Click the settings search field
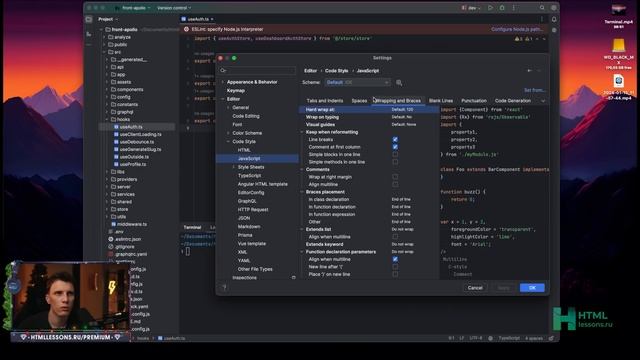This screenshot has height=360, width=640. pos(257,71)
